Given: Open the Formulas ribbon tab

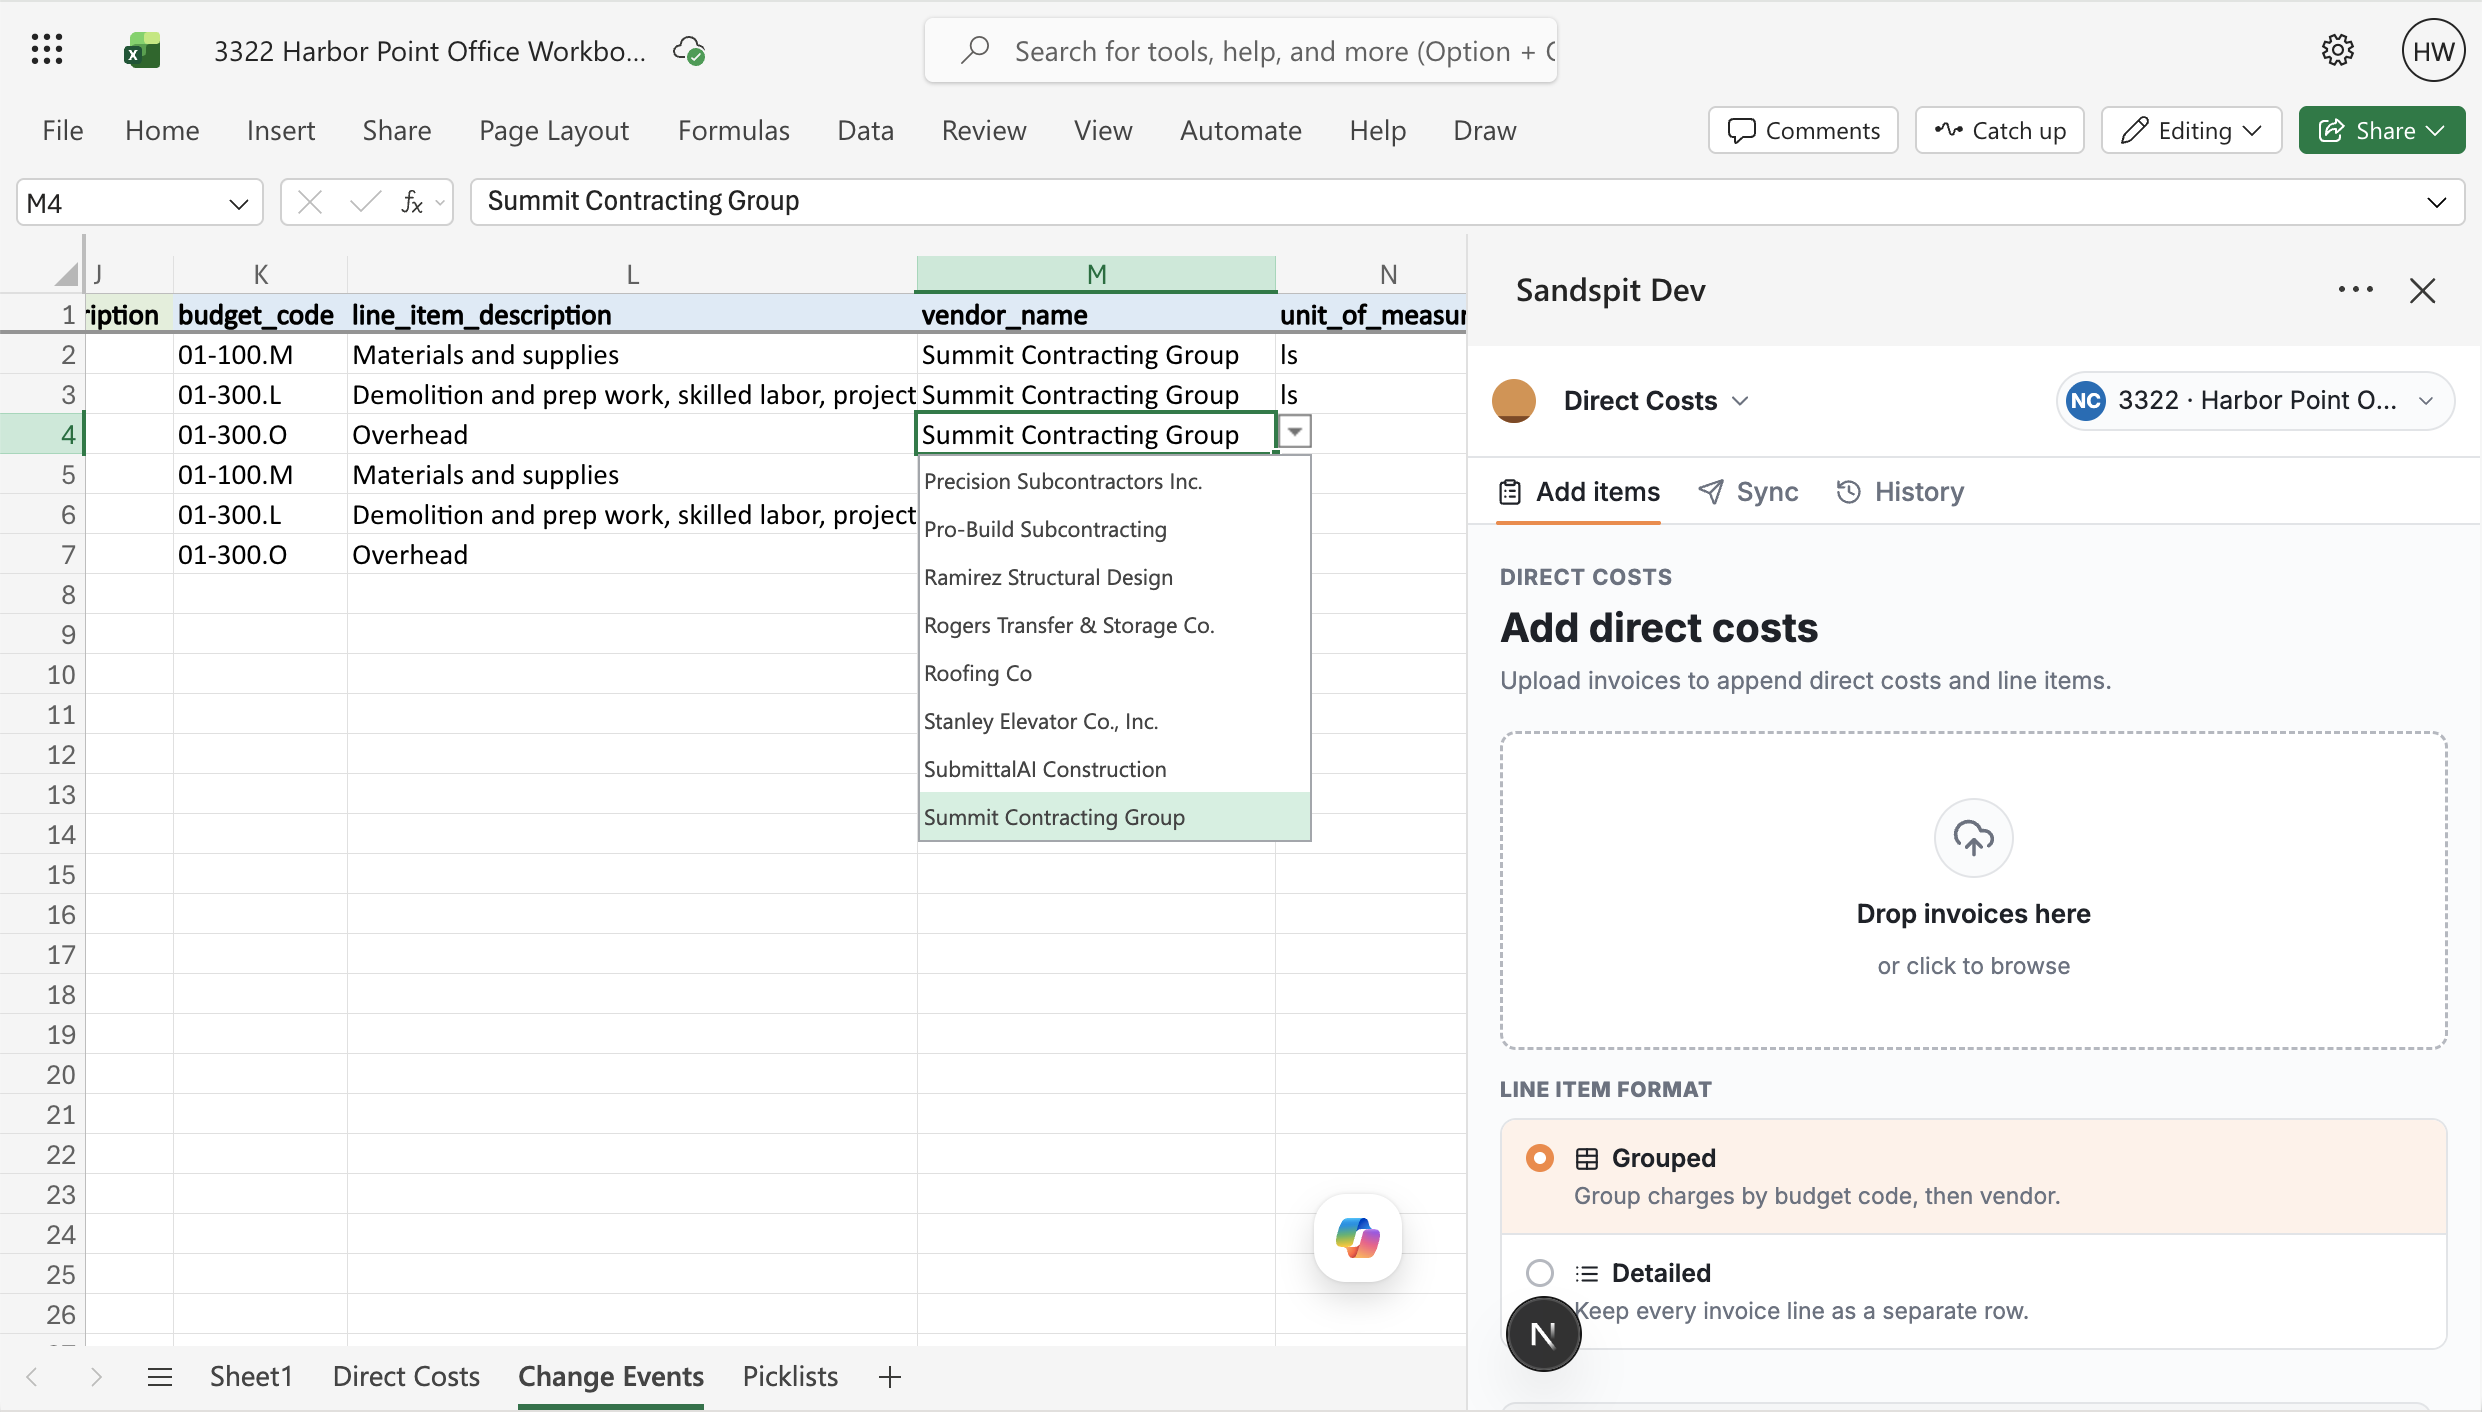Looking at the screenshot, I should [734, 130].
